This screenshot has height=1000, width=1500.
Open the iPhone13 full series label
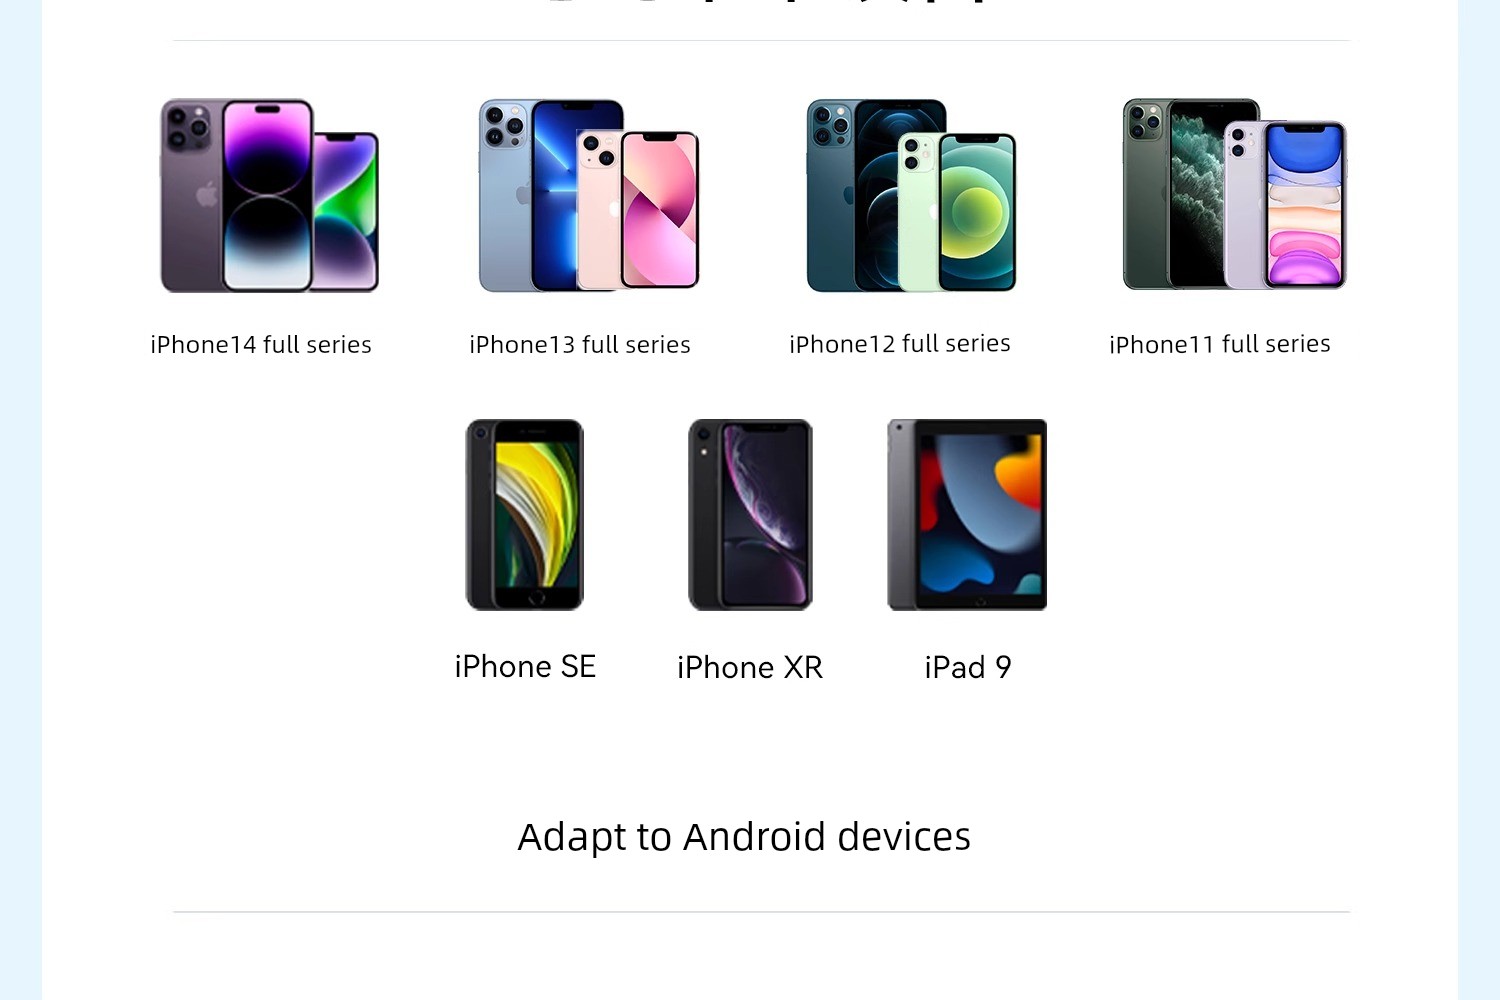[x=580, y=345]
